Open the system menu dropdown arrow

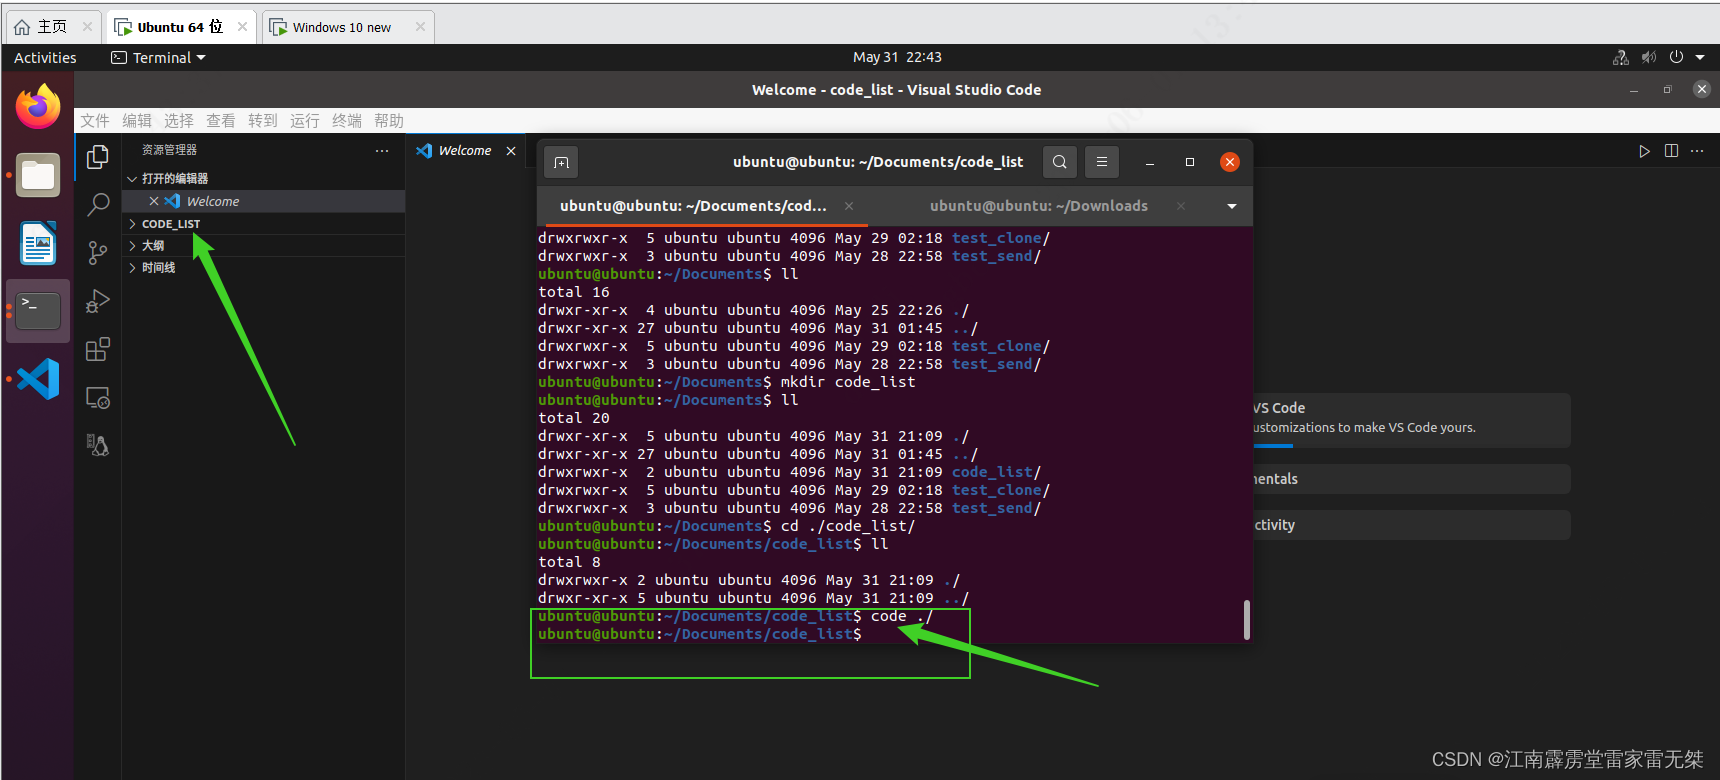coord(1700,58)
